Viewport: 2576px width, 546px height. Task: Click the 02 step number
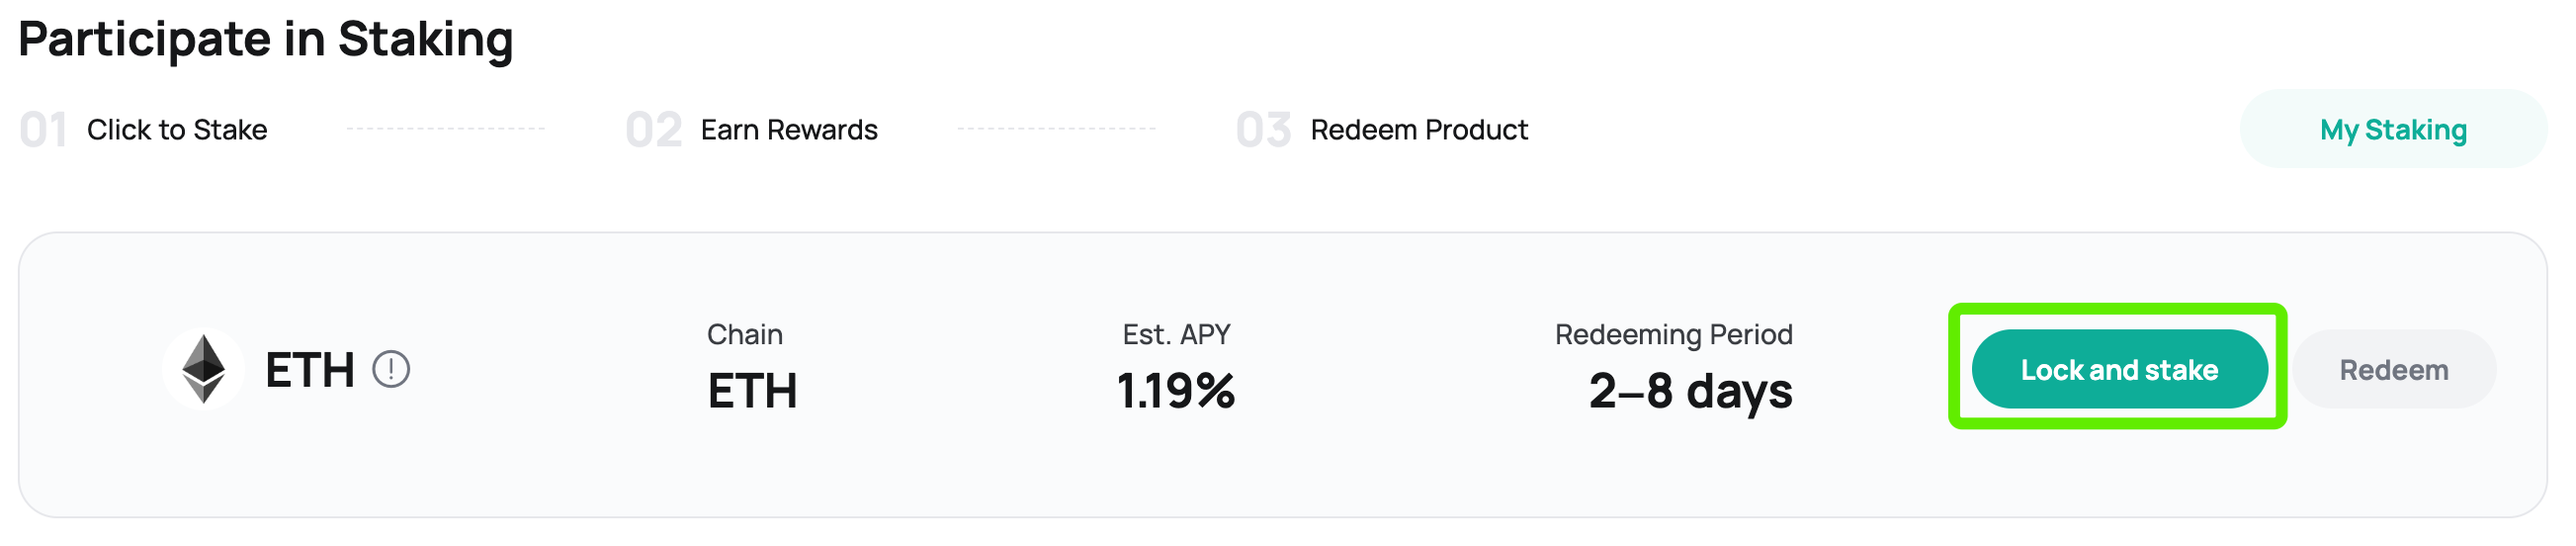click(654, 131)
